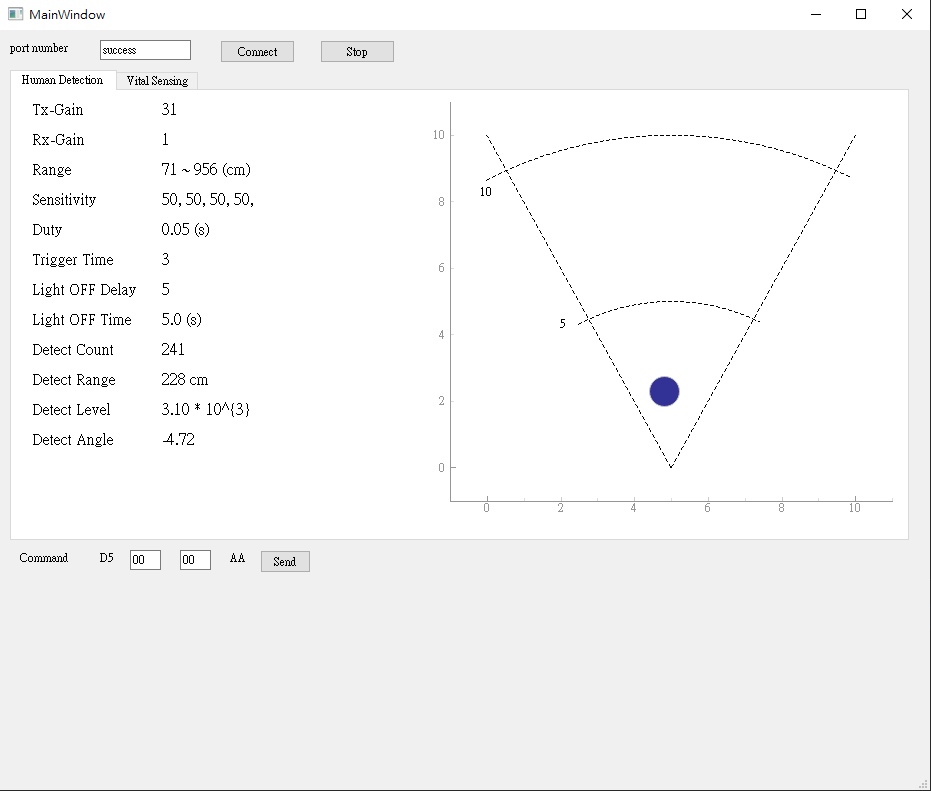Click the 5 arc label on the radar plot
Screen dimensions: 931x791
pos(562,324)
